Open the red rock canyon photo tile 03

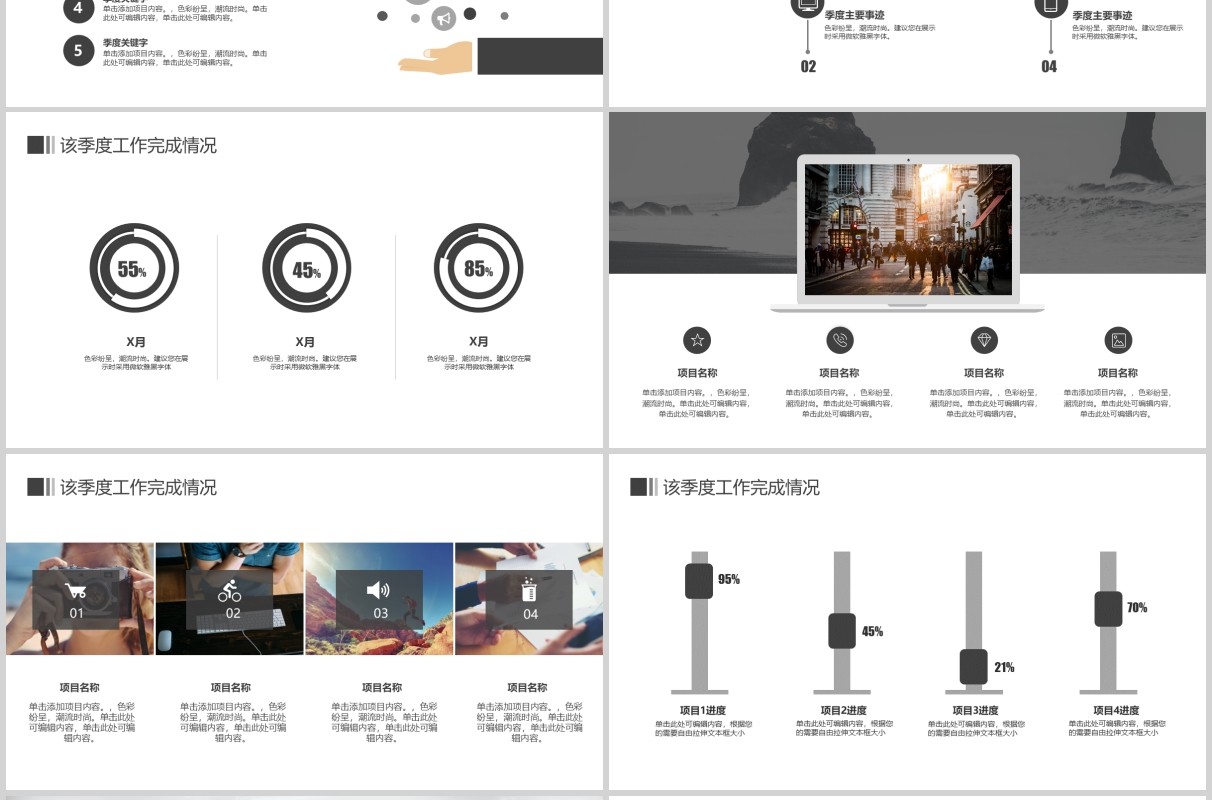(x=379, y=599)
